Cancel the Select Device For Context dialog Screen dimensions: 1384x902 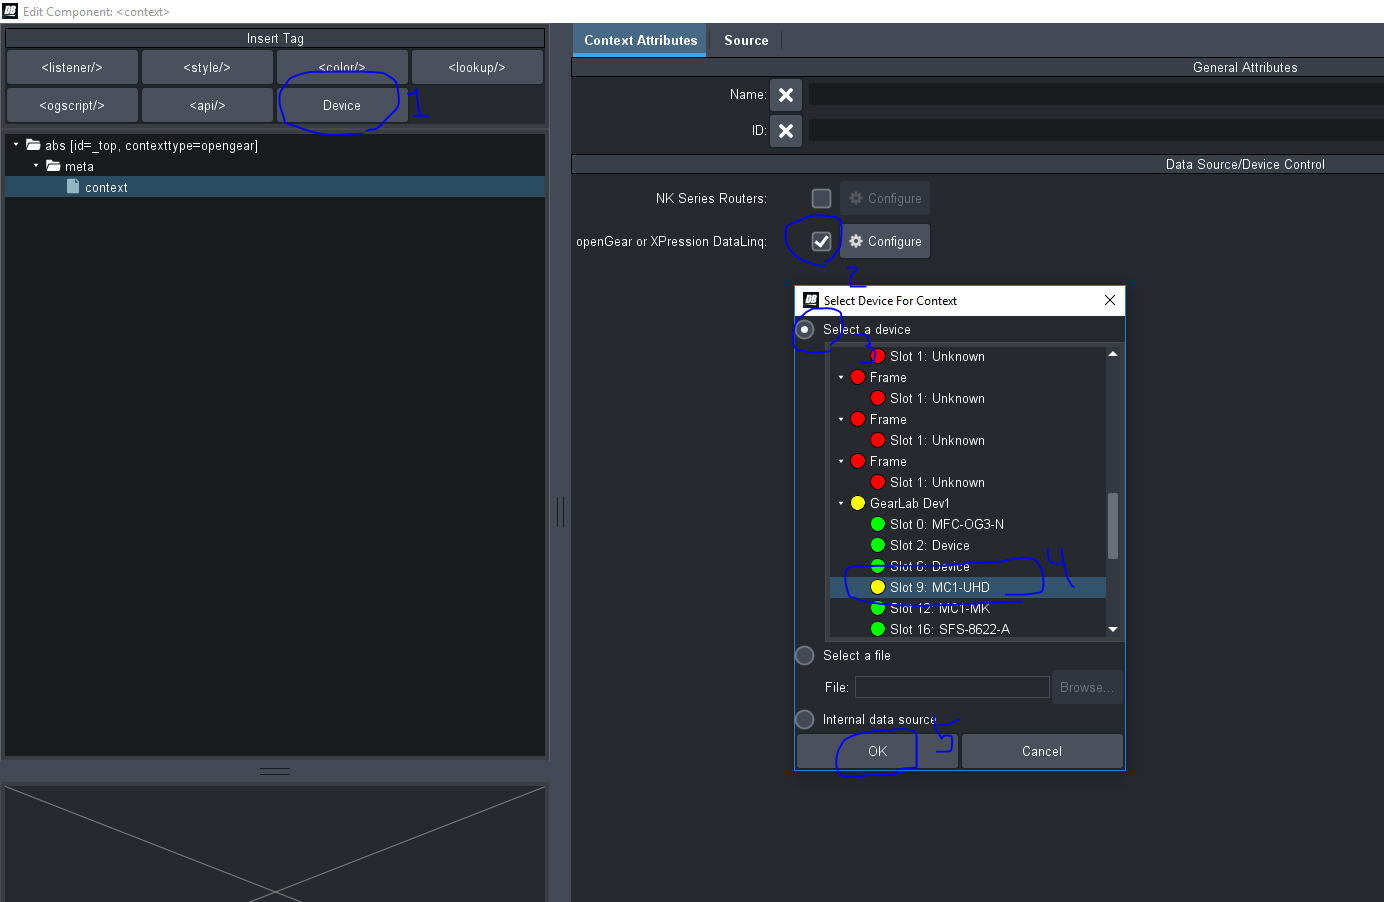tap(1042, 751)
